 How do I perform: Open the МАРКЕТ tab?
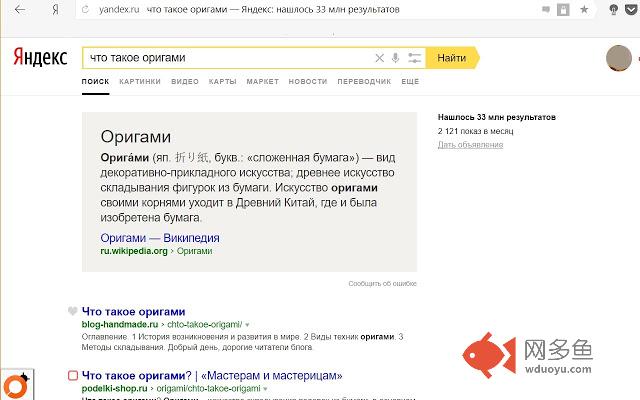[x=262, y=82]
